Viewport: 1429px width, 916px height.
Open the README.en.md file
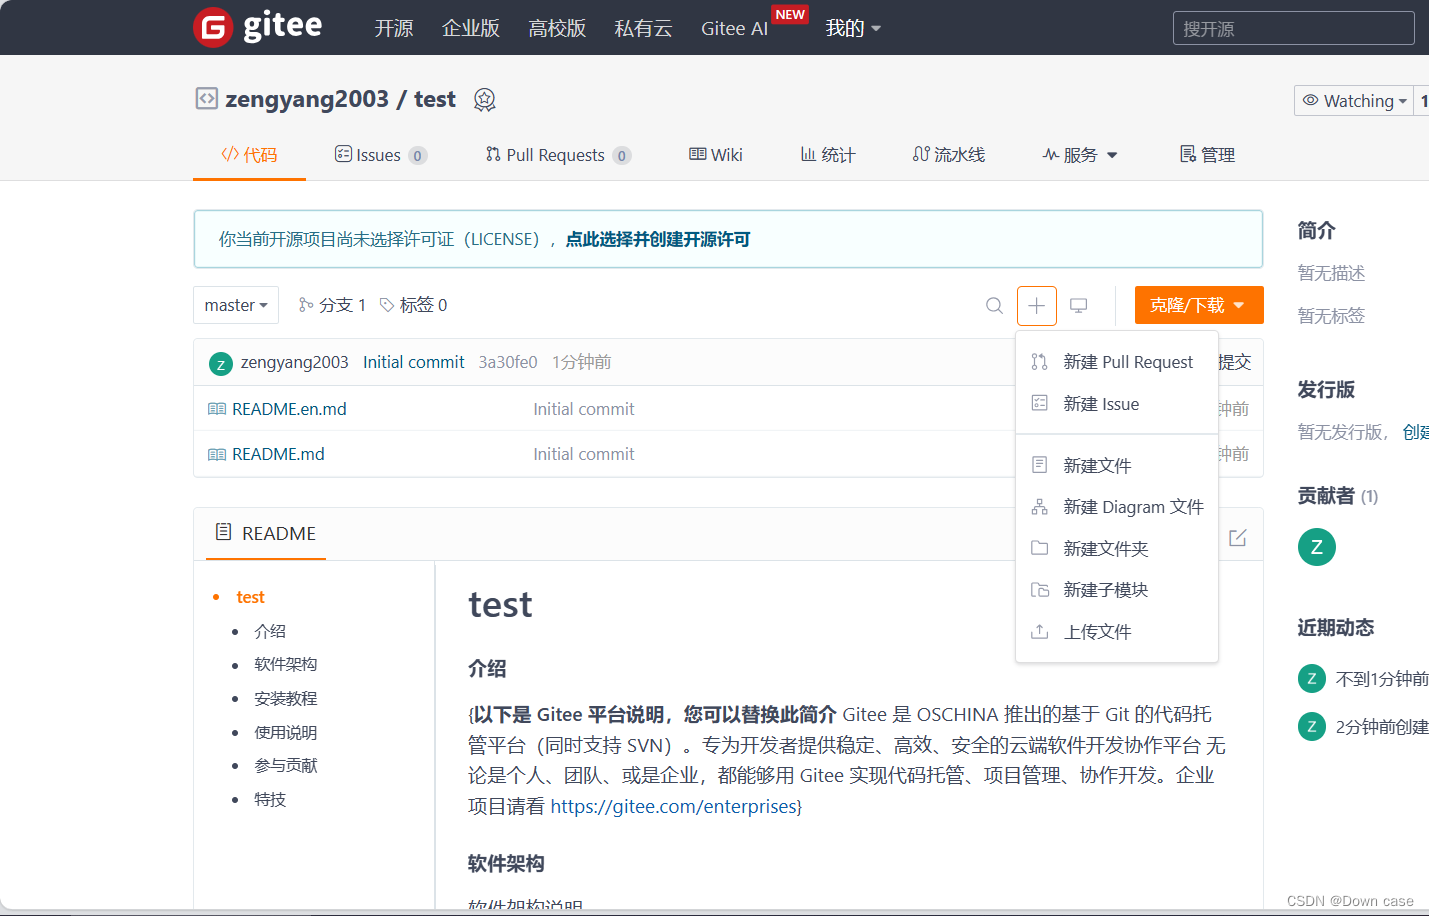[x=289, y=409]
